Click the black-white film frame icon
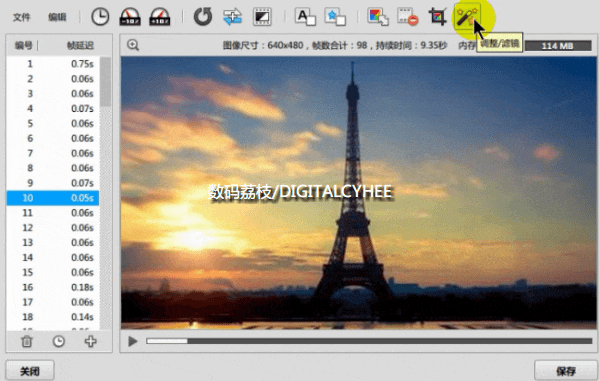 point(262,17)
